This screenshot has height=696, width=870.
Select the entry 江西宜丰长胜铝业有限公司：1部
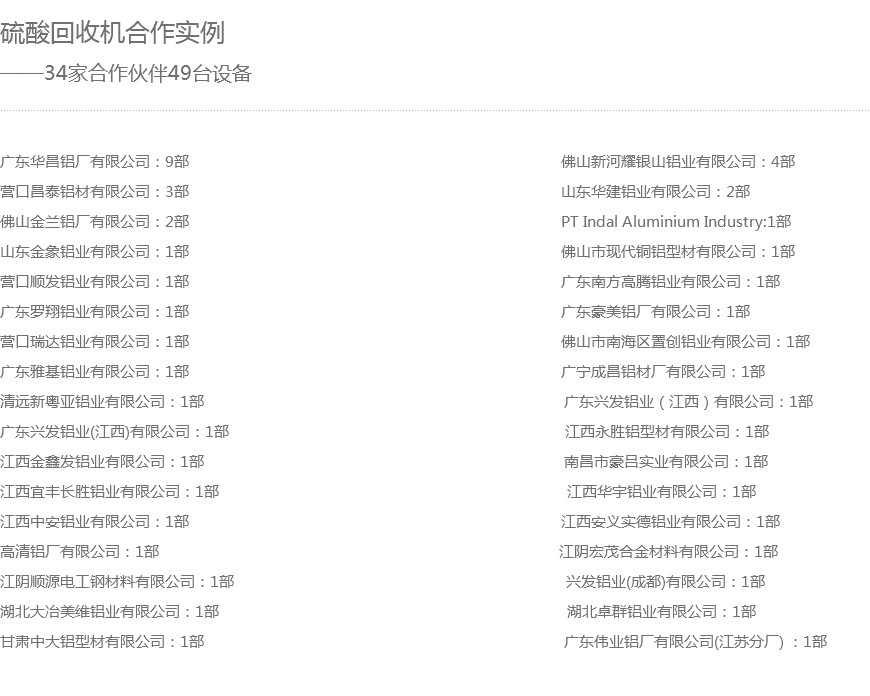(110, 491)
